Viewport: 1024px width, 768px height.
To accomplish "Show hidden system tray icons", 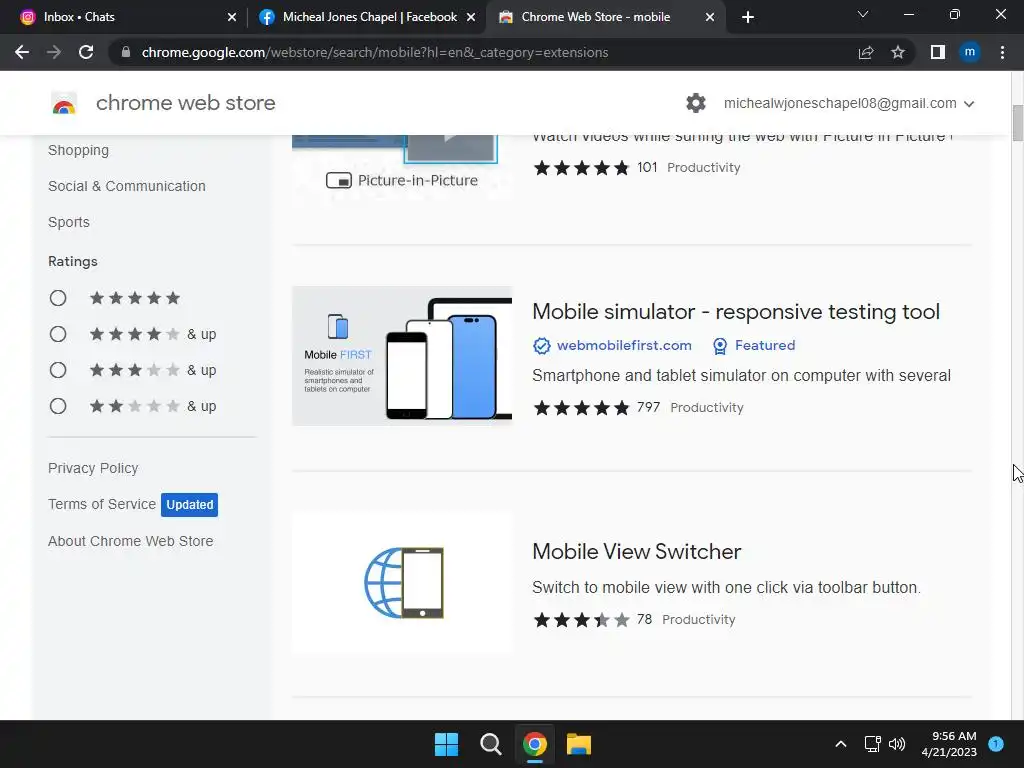I will point(841,744).
